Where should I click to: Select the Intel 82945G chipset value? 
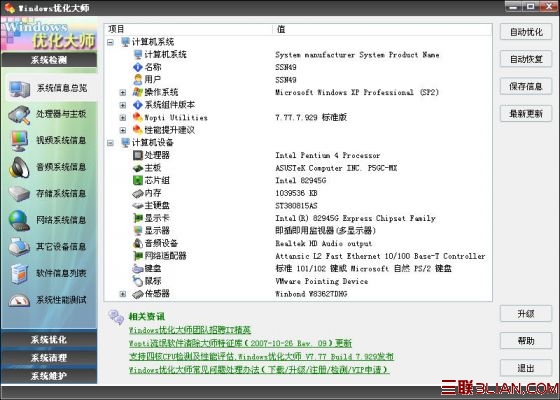tap(300, 181)
